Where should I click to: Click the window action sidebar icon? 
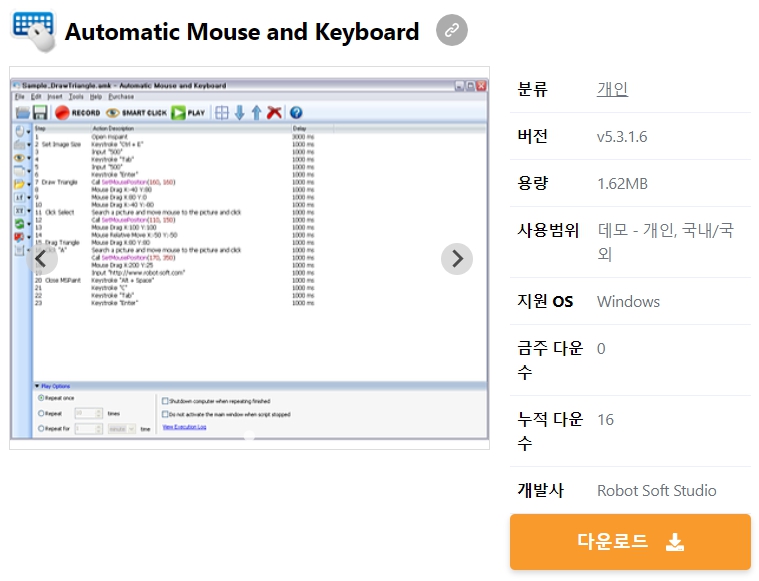click(x=19, y=171)
